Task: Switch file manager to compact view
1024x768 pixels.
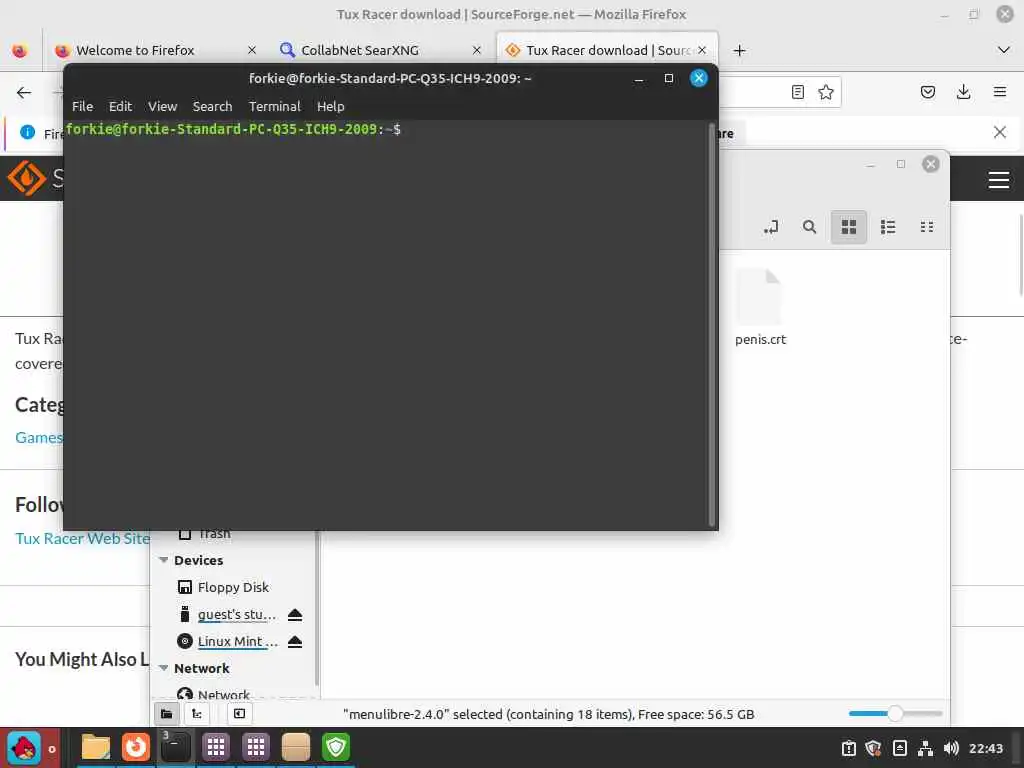Action: 927,227
